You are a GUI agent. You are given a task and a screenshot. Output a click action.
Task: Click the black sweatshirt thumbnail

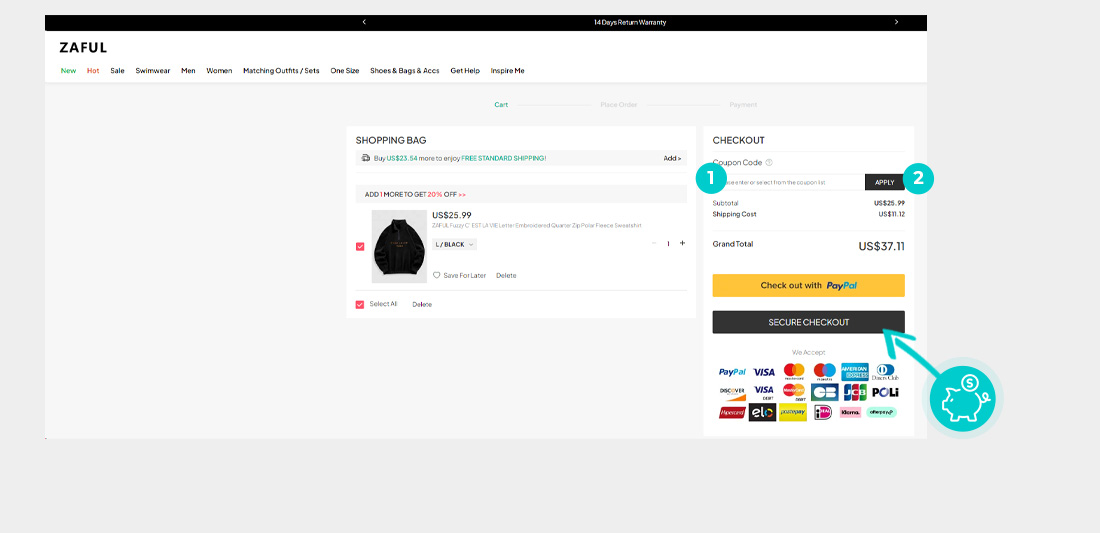[399, 247]
